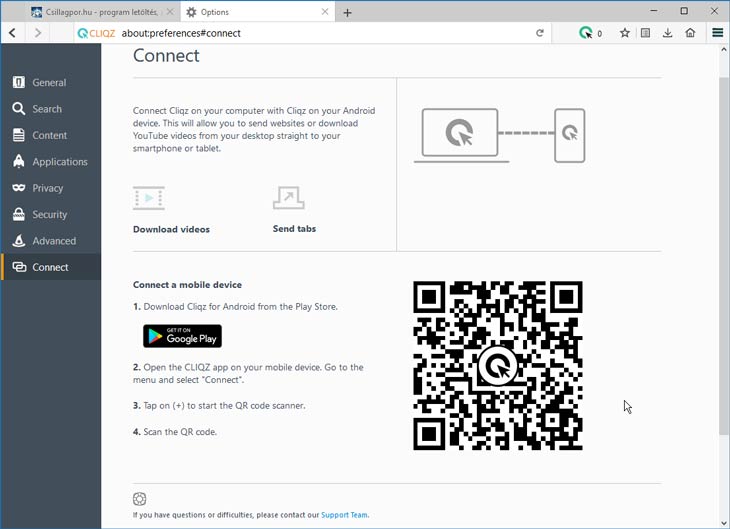Screen dimensions: 730x529
Task: Open the downloads arrow icon
Action: point(667,33)
